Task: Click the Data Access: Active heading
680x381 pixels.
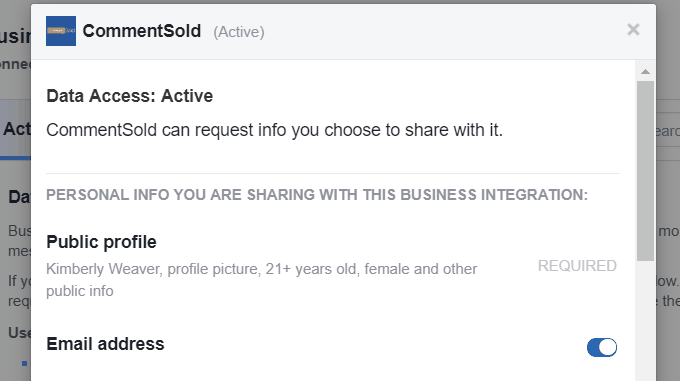Action: coord(130,96)
